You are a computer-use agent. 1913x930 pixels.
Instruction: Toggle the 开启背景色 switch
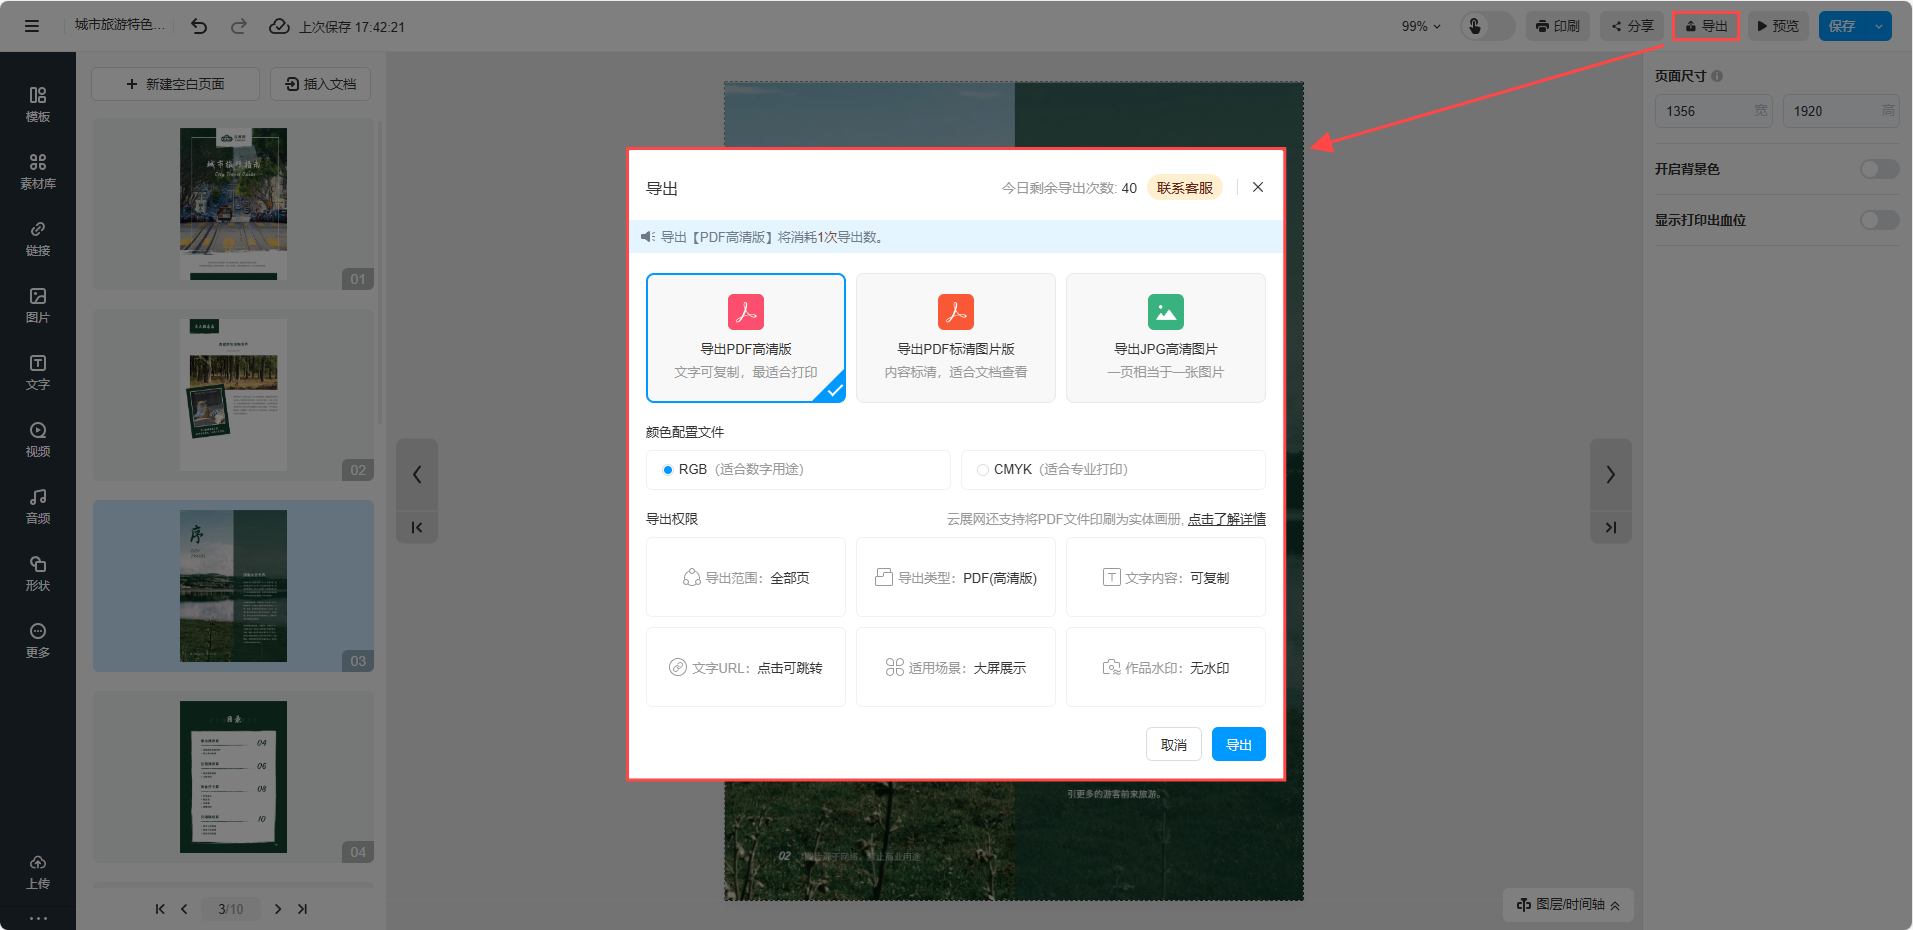coord(1878,169)
